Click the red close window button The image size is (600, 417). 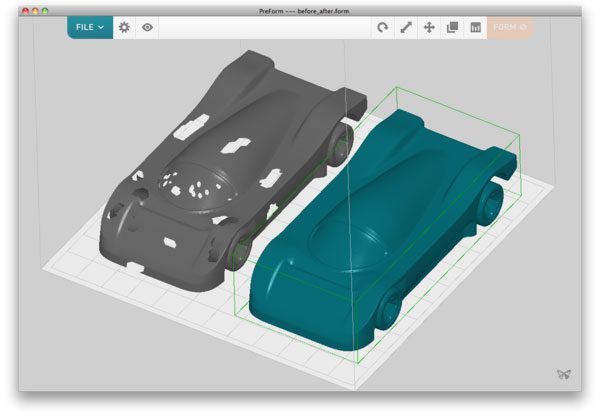click(26, 9)
